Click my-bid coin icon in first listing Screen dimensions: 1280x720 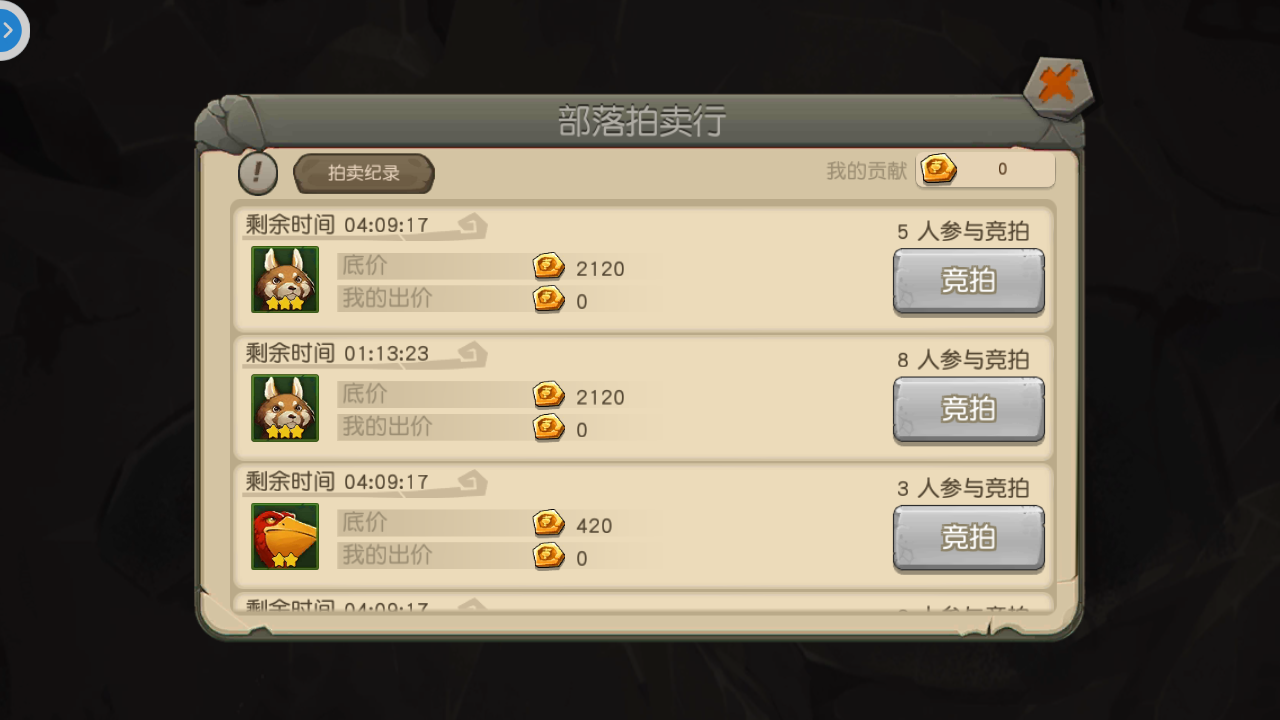coord(548,299)
